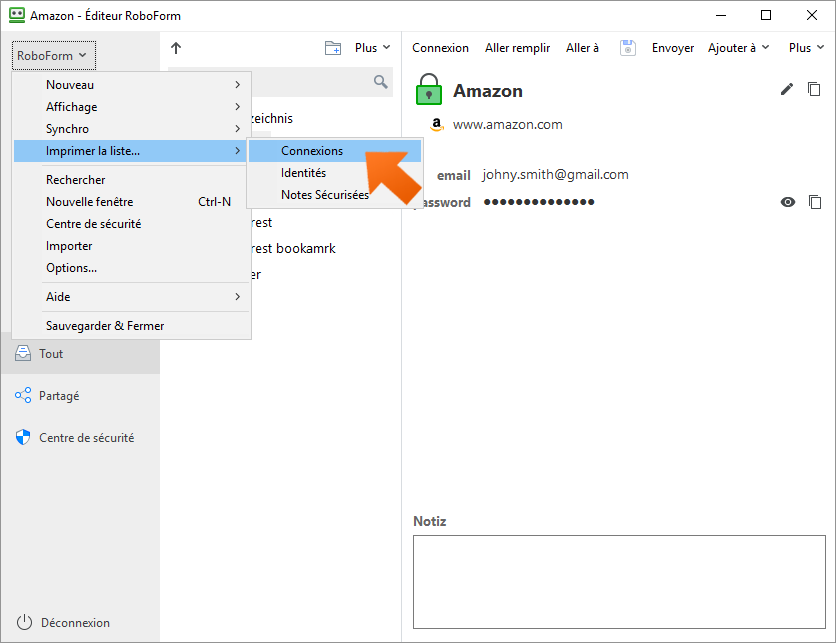
Task: Close the RoboForm editor window
Action: click(812, 15)
